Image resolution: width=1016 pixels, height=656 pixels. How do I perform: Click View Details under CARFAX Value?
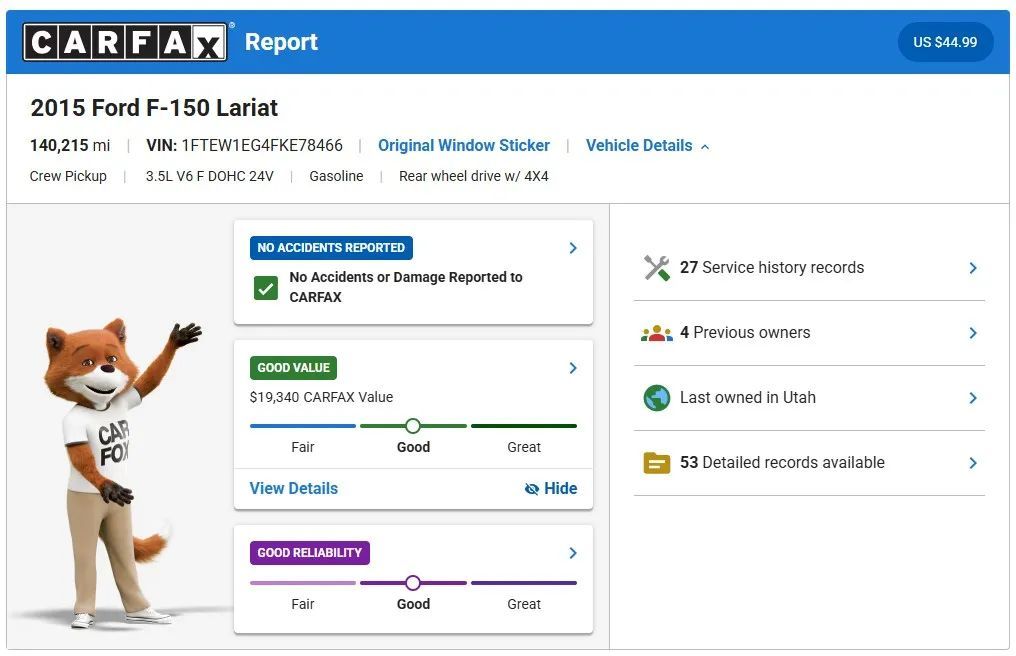pos(293,489)
